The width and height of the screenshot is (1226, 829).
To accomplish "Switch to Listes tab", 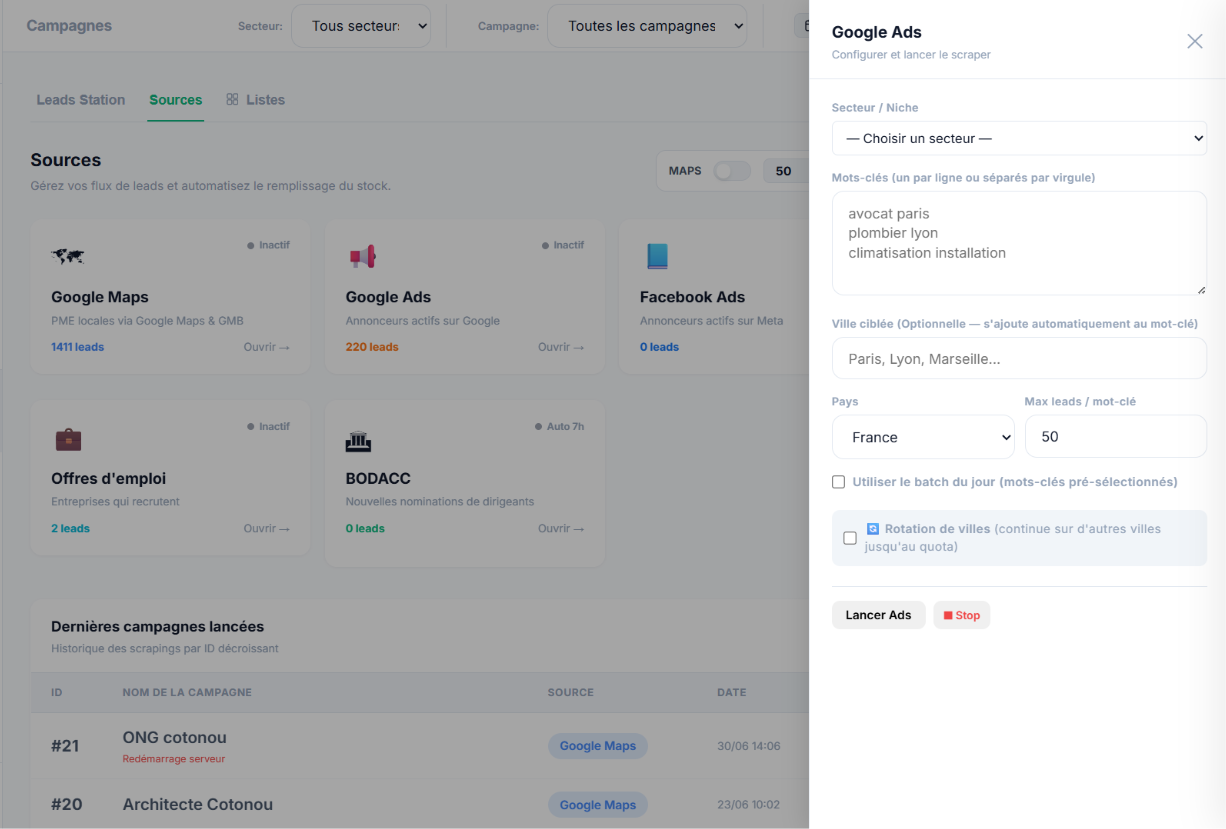I will click(x=265, y=100).
